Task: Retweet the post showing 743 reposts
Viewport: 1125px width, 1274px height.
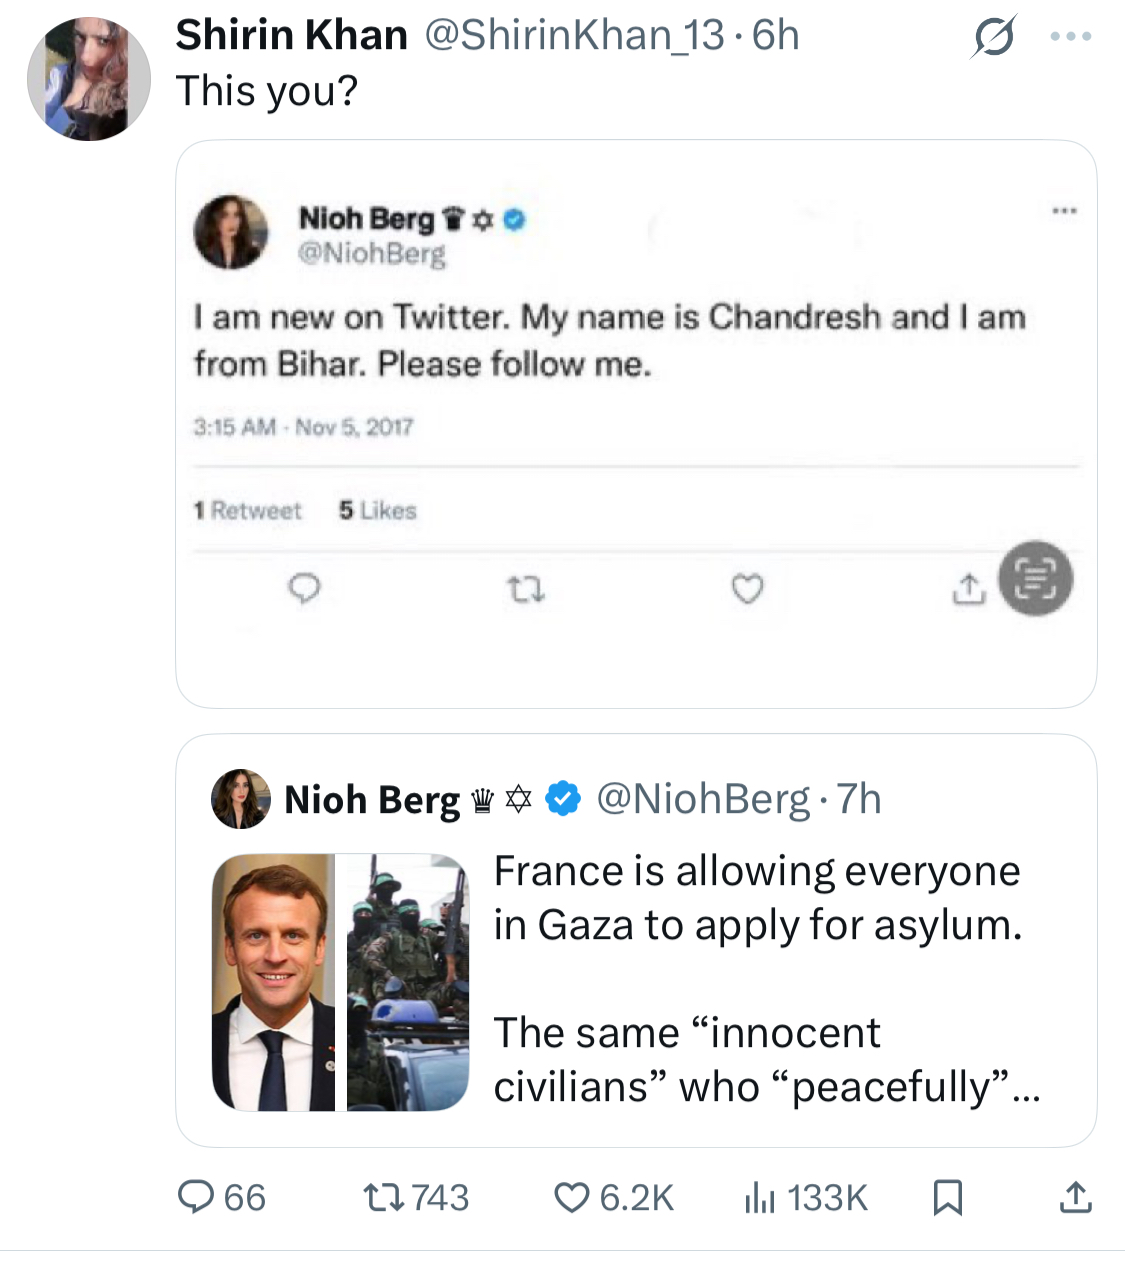Action: tap(415, 1197)
